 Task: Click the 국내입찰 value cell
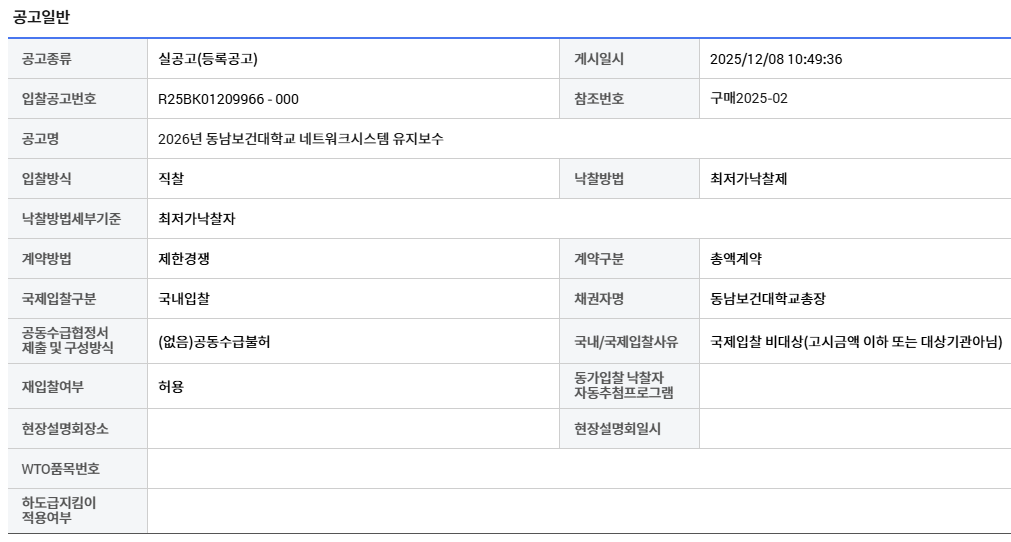[184, 299]
